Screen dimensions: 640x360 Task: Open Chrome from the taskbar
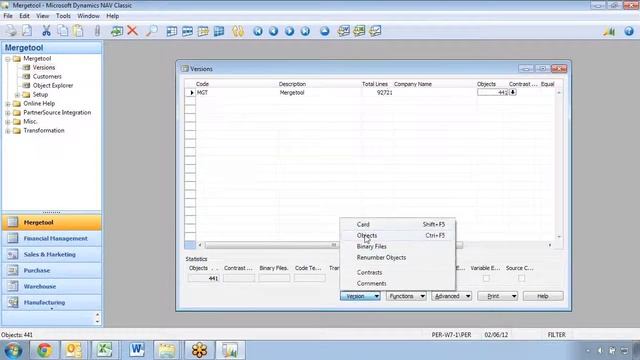coord(44,350)
